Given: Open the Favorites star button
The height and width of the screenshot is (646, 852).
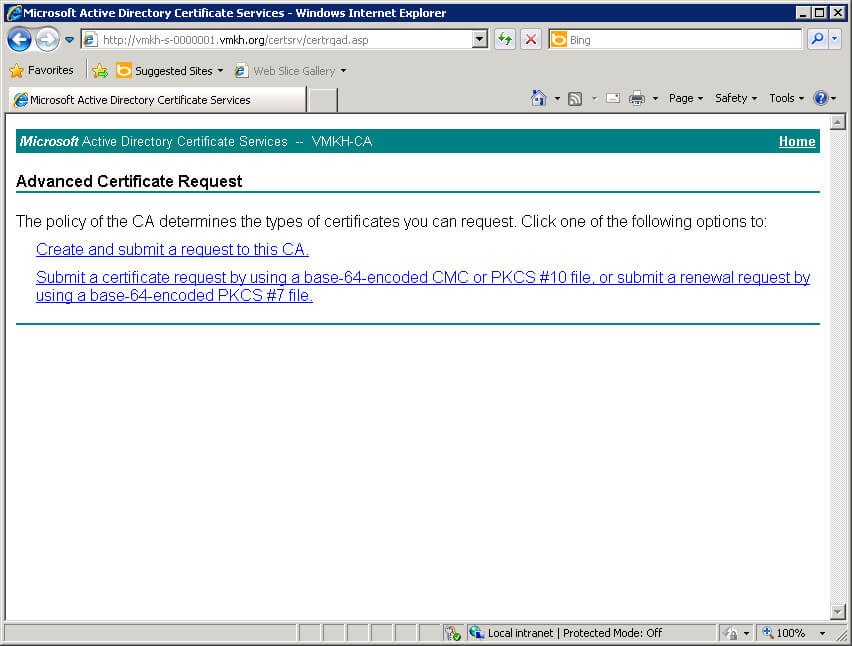Looking at the screenshot, I should tap(41, 71).
